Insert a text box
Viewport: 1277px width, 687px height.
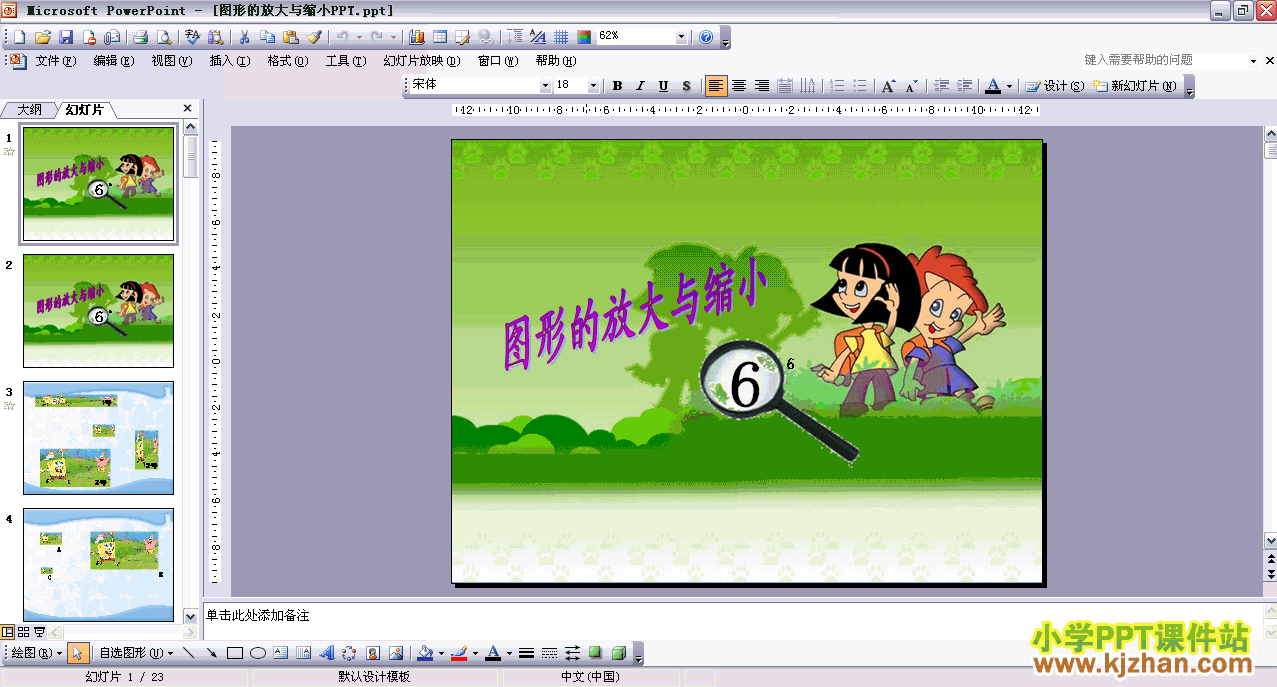coord(280,653)
